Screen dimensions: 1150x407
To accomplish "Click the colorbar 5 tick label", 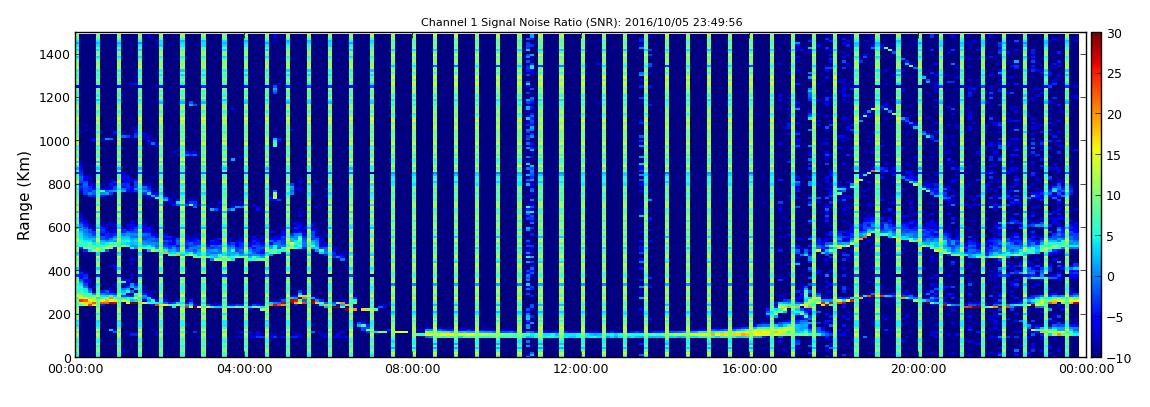I will coord(1111,236).
